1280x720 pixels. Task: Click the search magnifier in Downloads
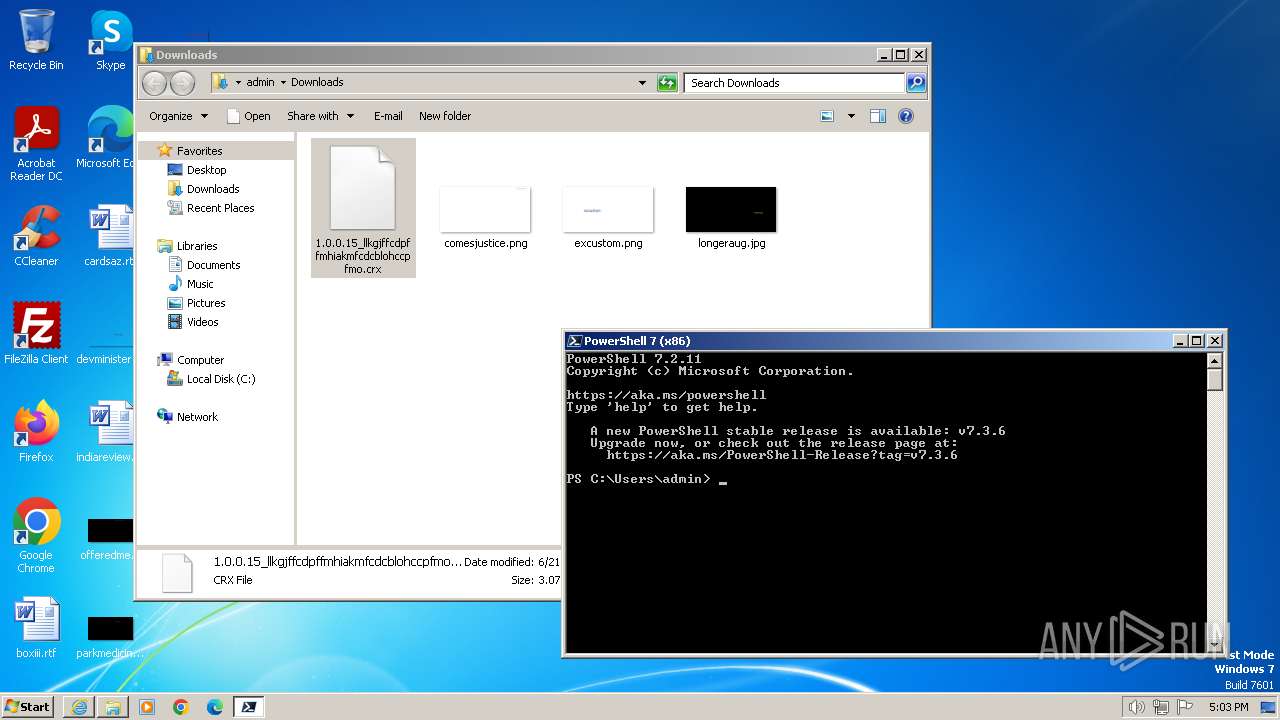[915, 83]
